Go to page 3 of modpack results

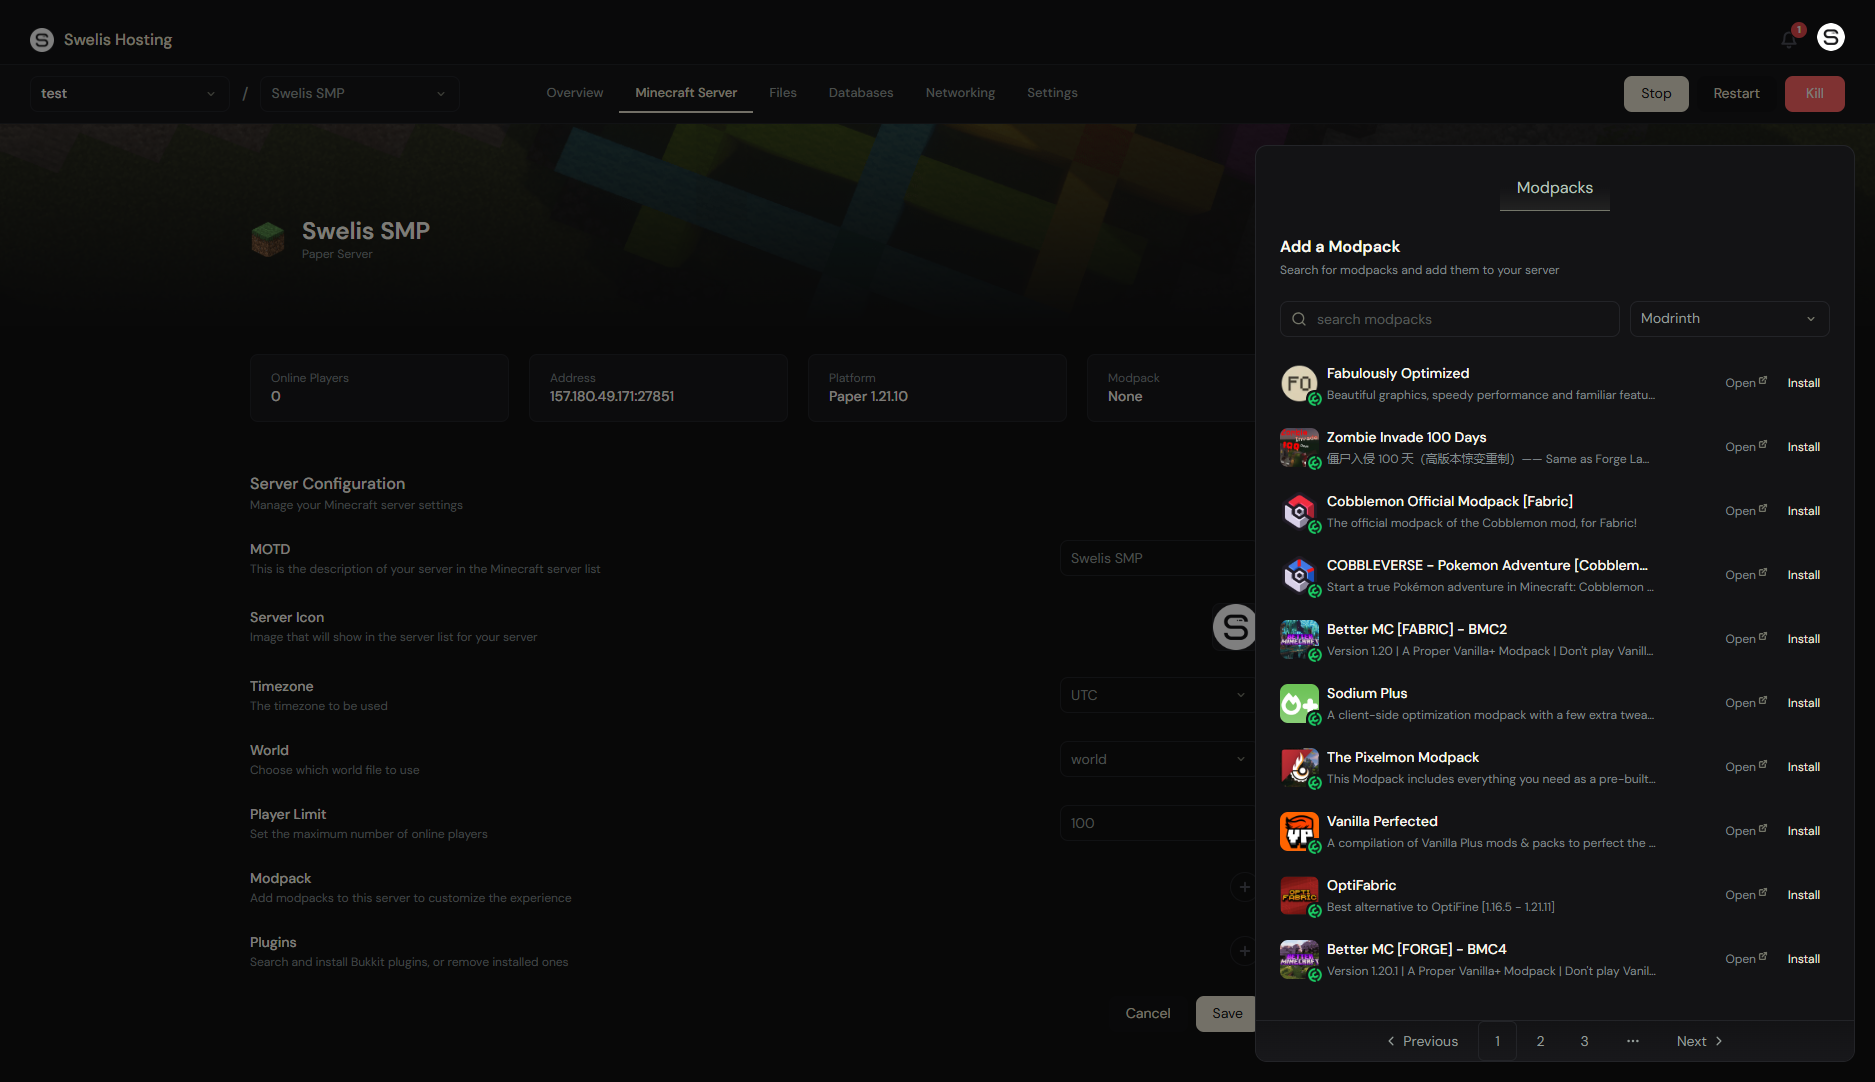1584,1040
